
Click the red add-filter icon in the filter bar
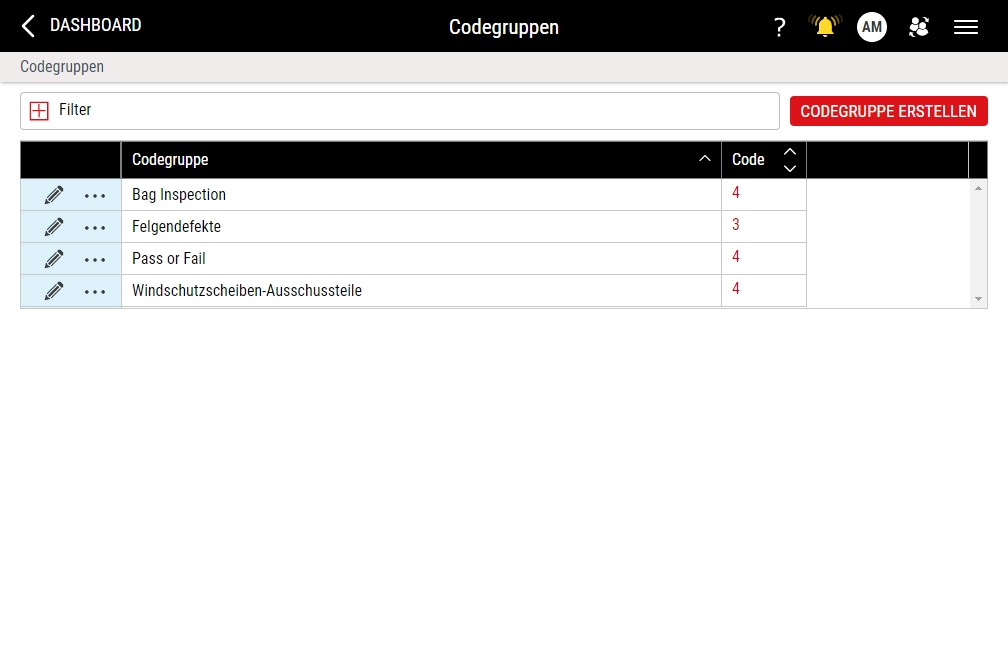[39, 110]
